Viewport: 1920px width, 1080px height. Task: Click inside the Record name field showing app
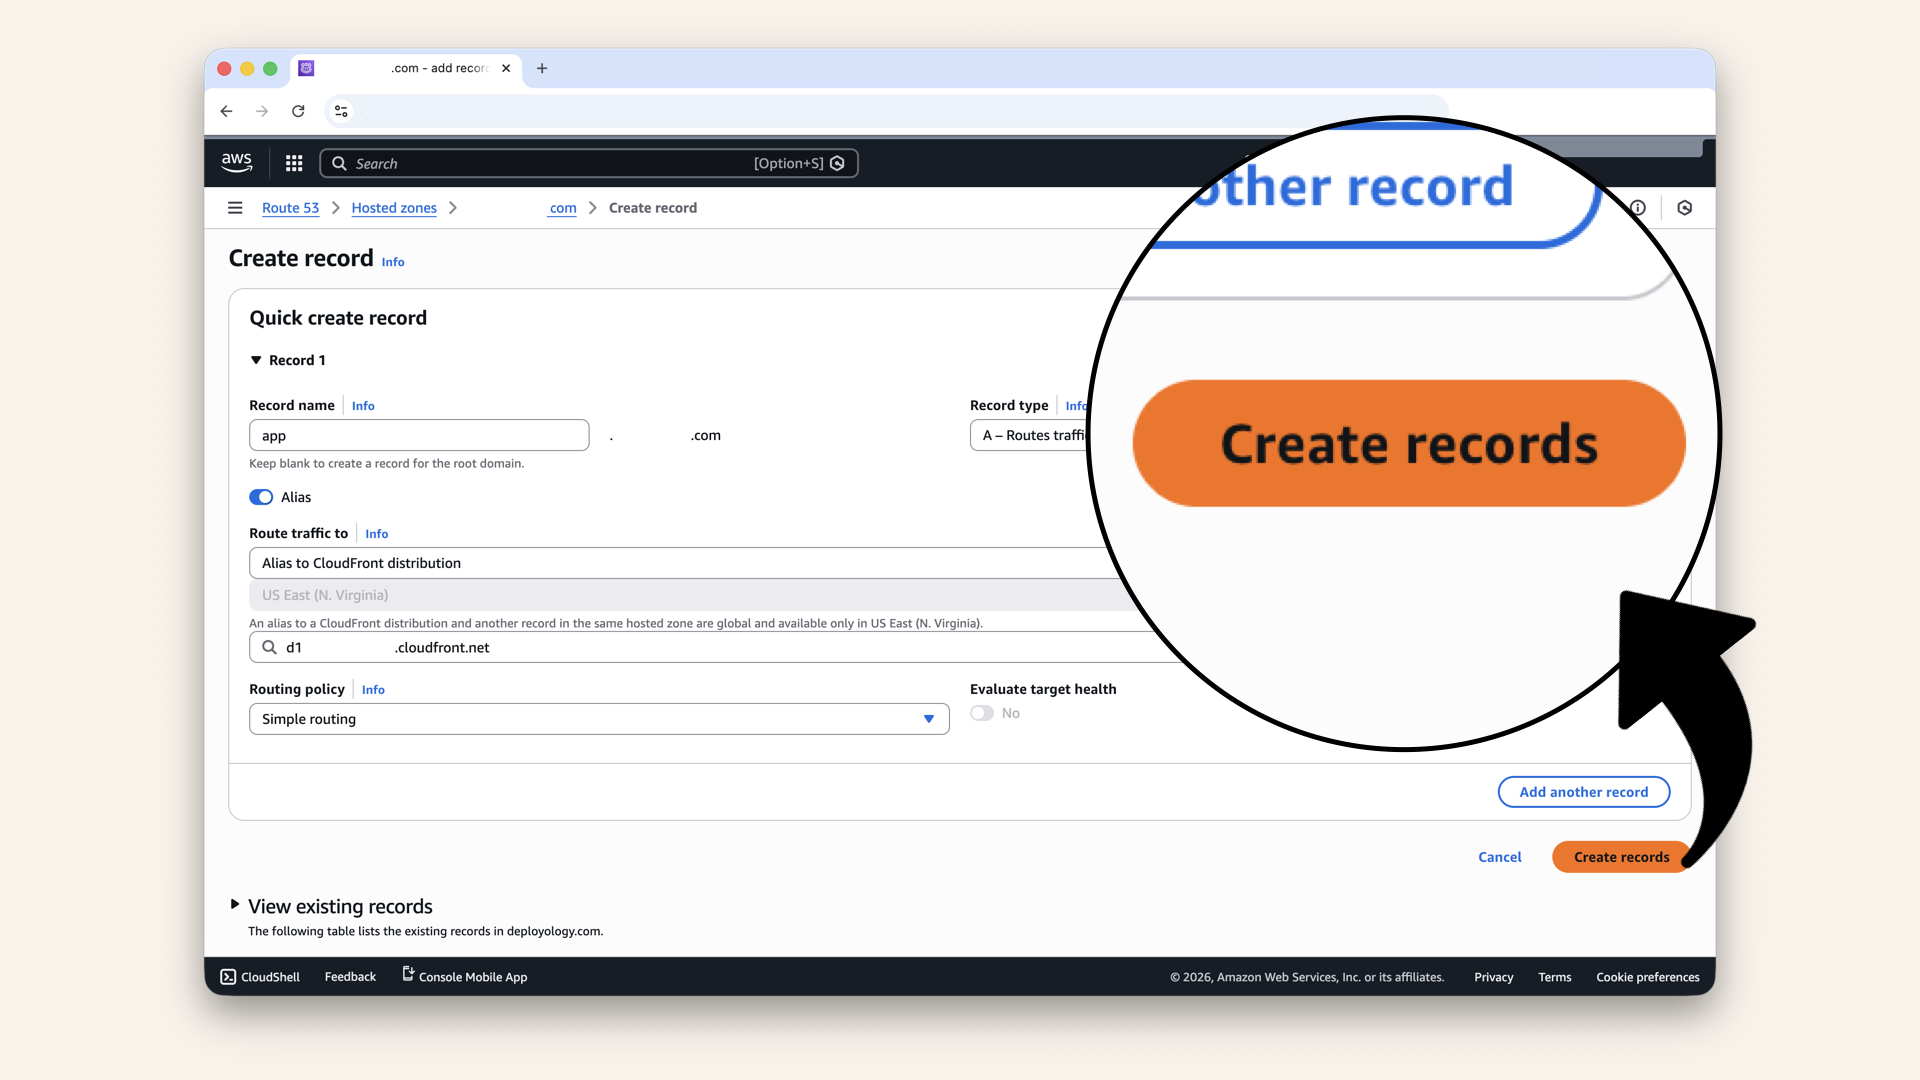(418, 435)
